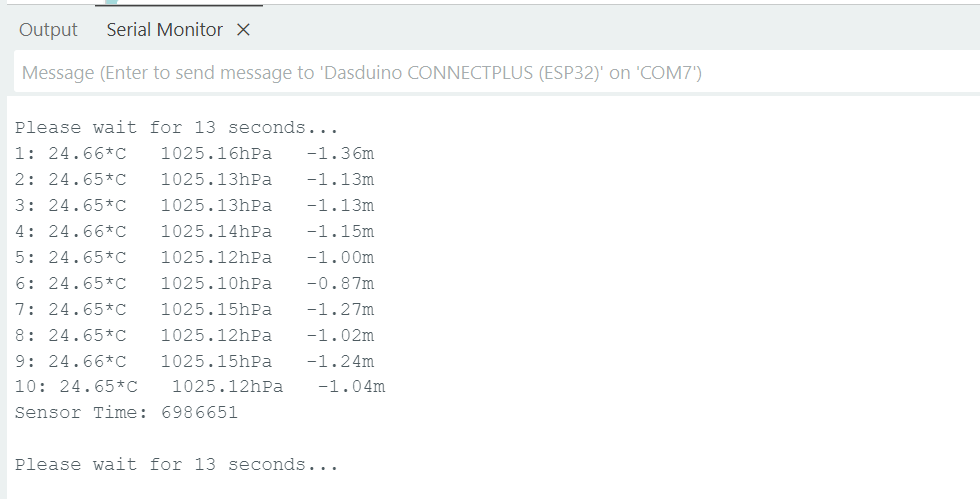Screen dimensions: 980x499
Task: Click the last 'Please wait for 13 seconds' line
Action: tap(177, 465)
